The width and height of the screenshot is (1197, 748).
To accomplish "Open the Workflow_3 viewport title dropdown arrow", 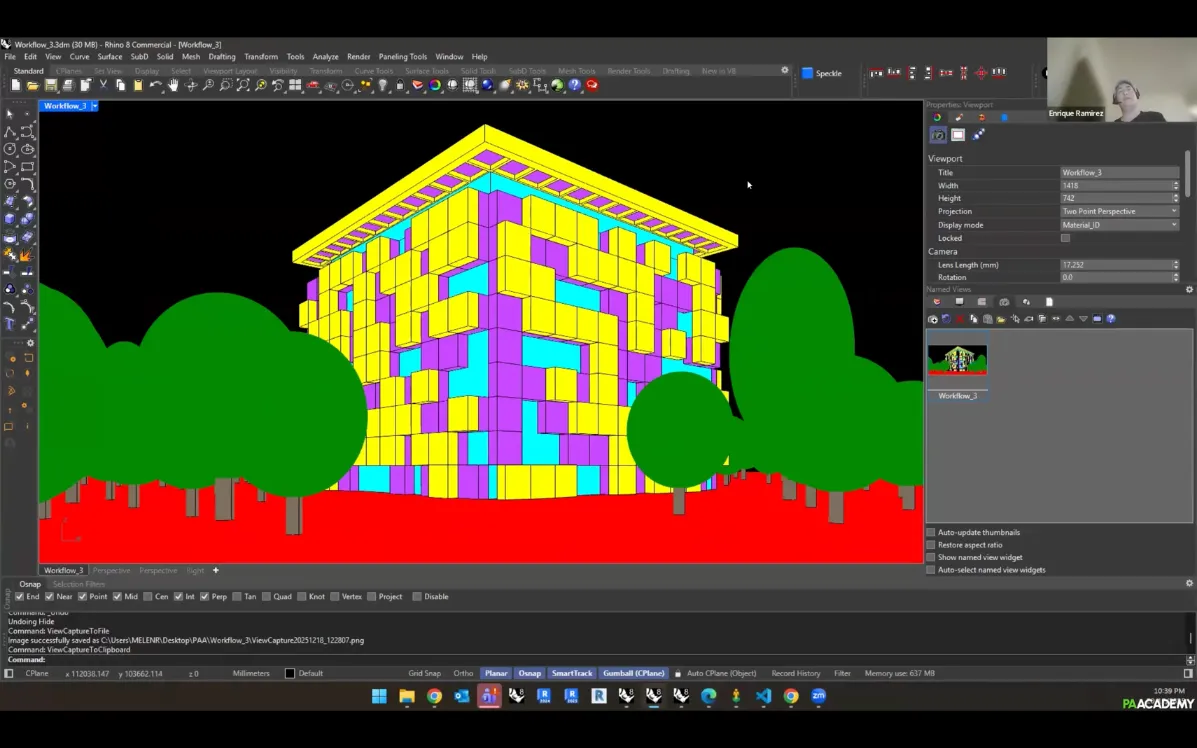I will 95,106.
